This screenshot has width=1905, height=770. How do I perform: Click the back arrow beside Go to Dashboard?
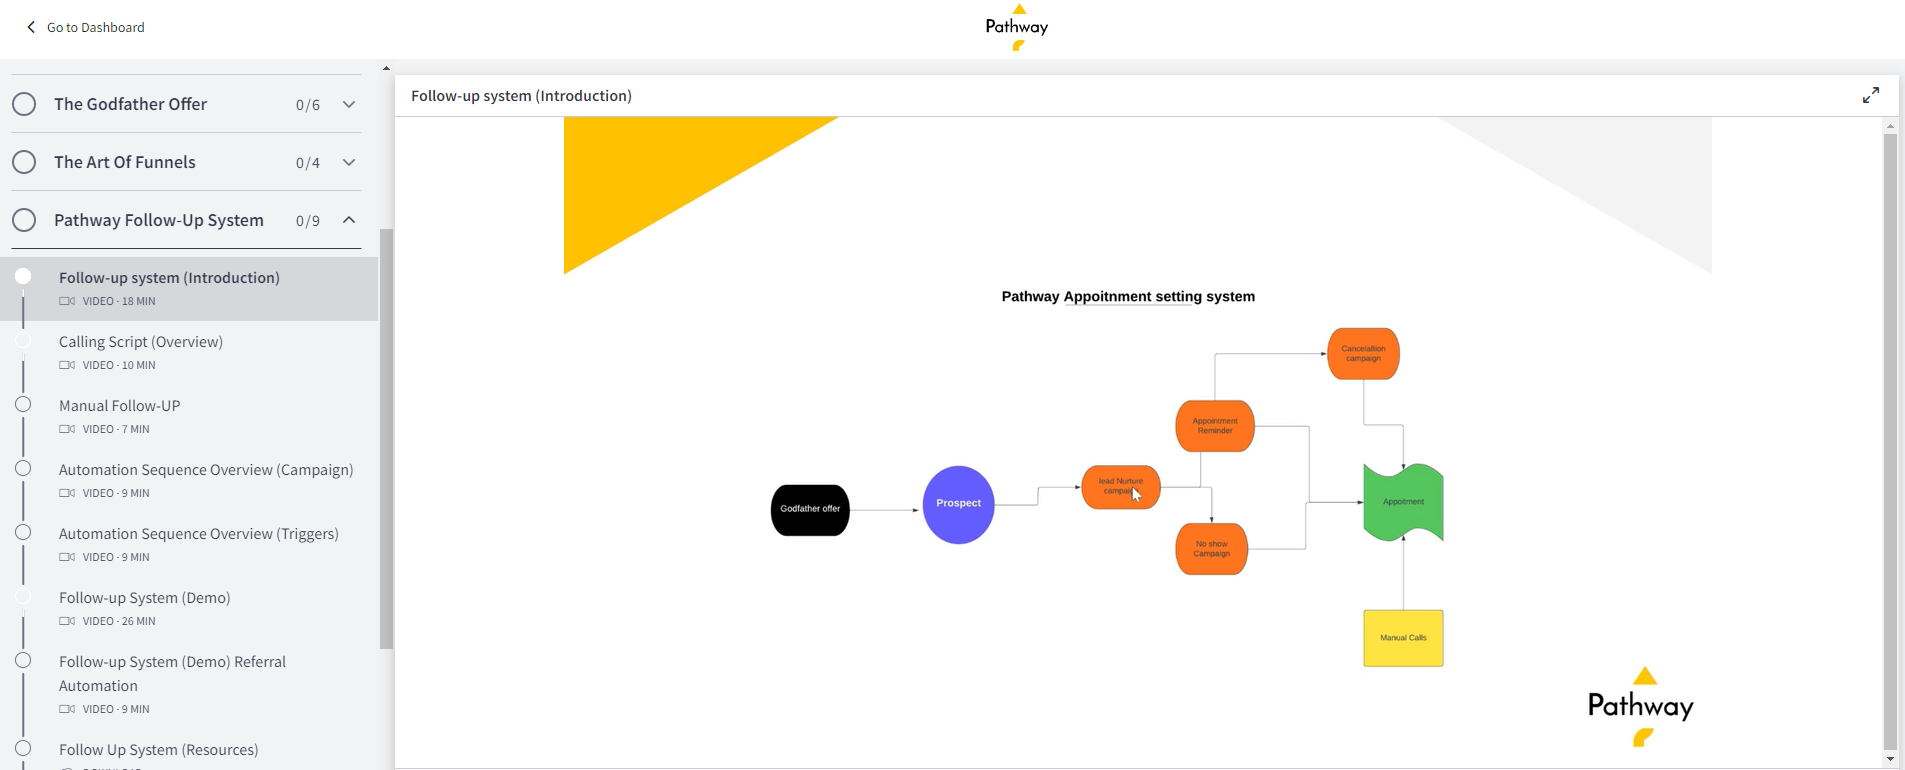31,27
